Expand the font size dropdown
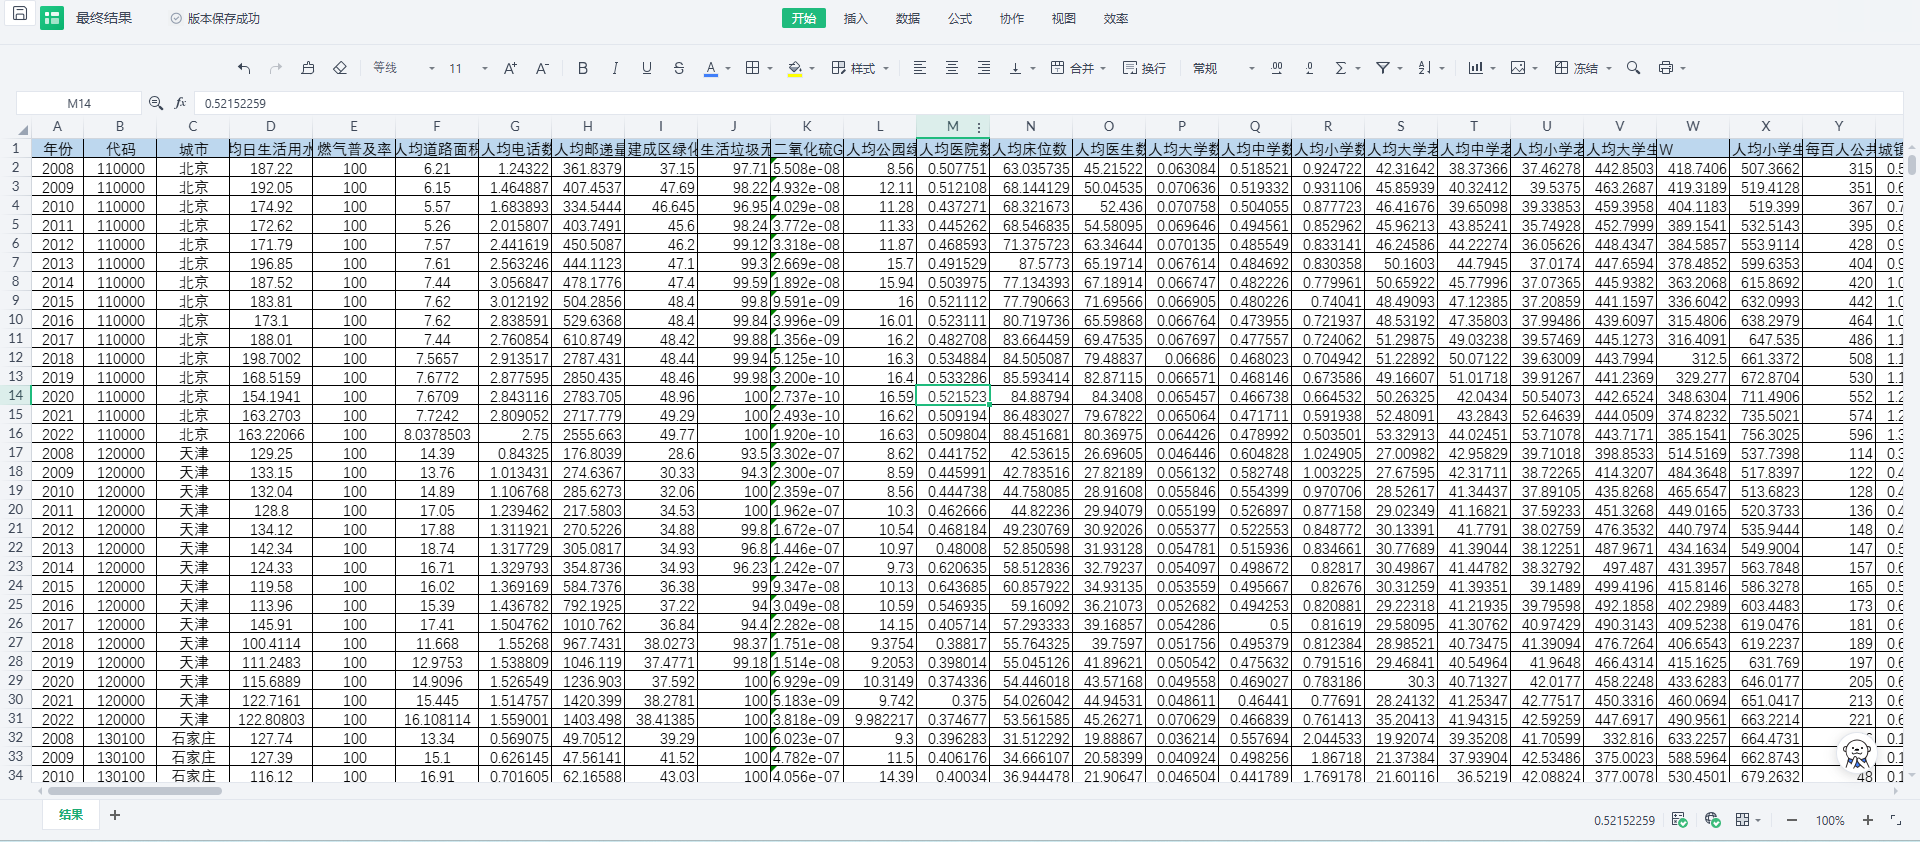 [485, 69]
